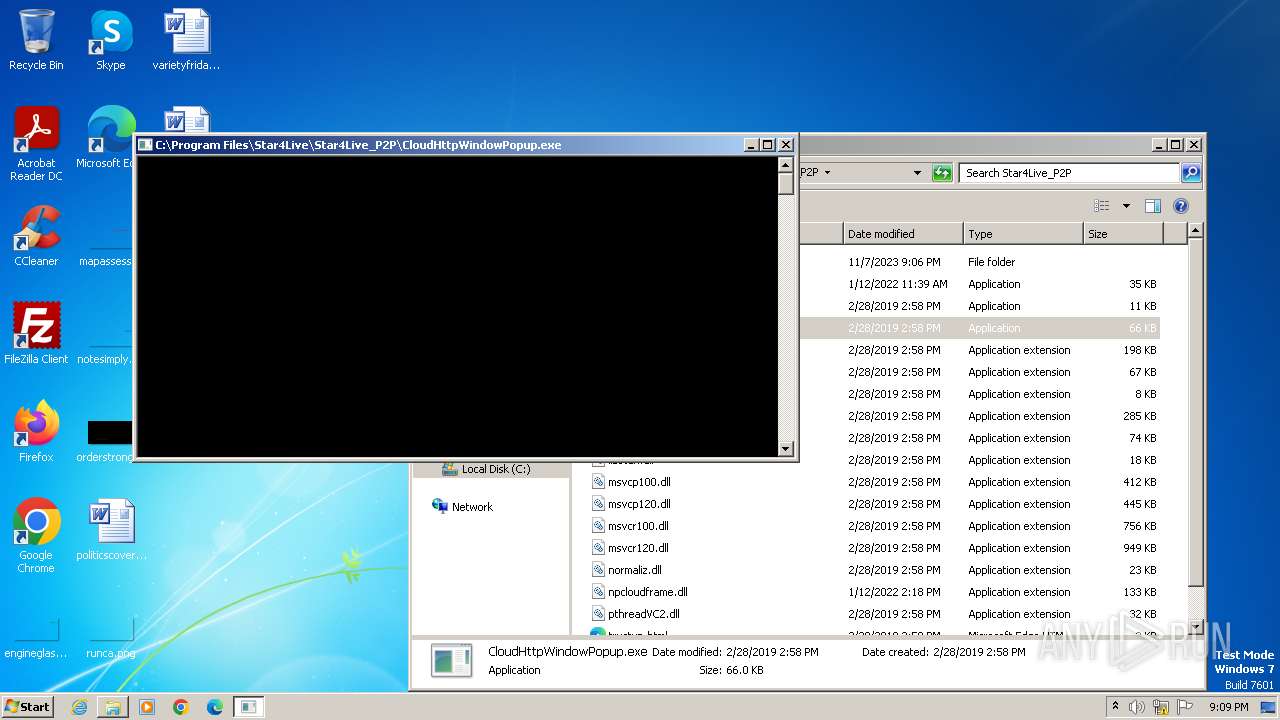Screen dimensions: 1280x720
Task: Toggle the preview pane in Explorer
Action: coord(1153,206)
